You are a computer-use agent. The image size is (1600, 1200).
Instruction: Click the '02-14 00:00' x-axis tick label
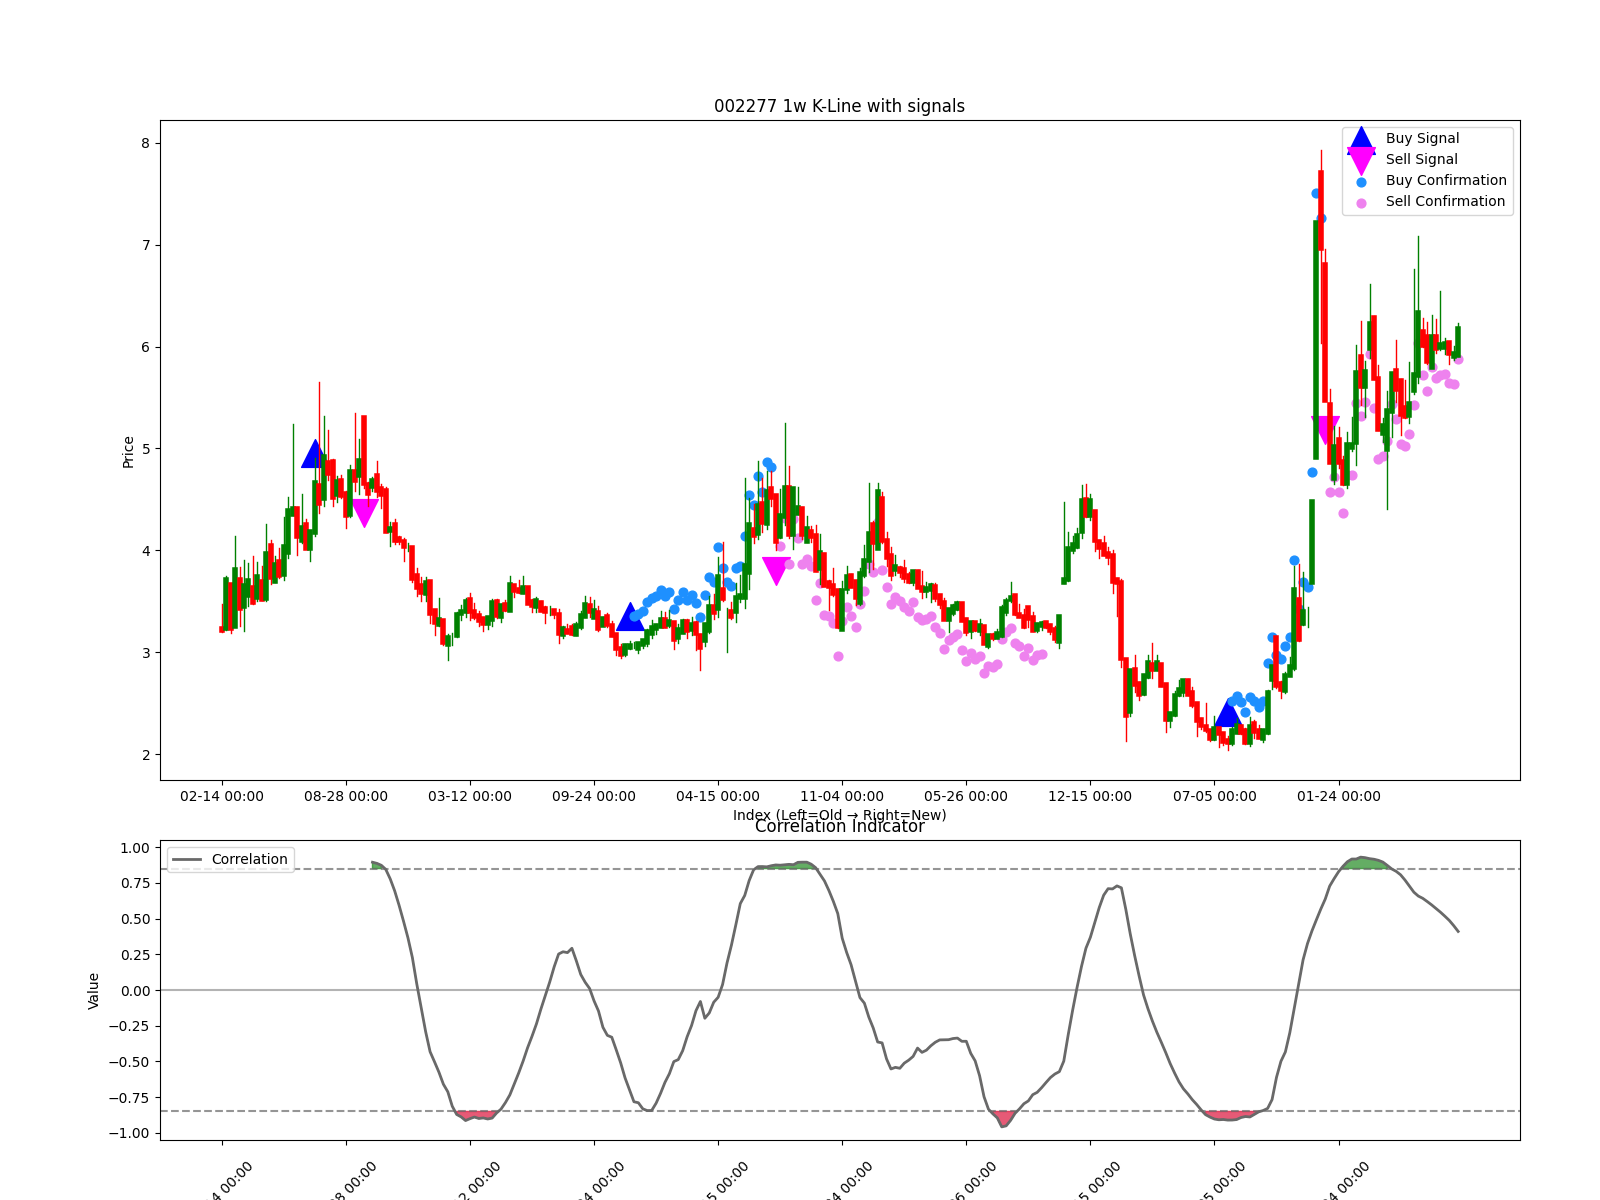point(222,796)
